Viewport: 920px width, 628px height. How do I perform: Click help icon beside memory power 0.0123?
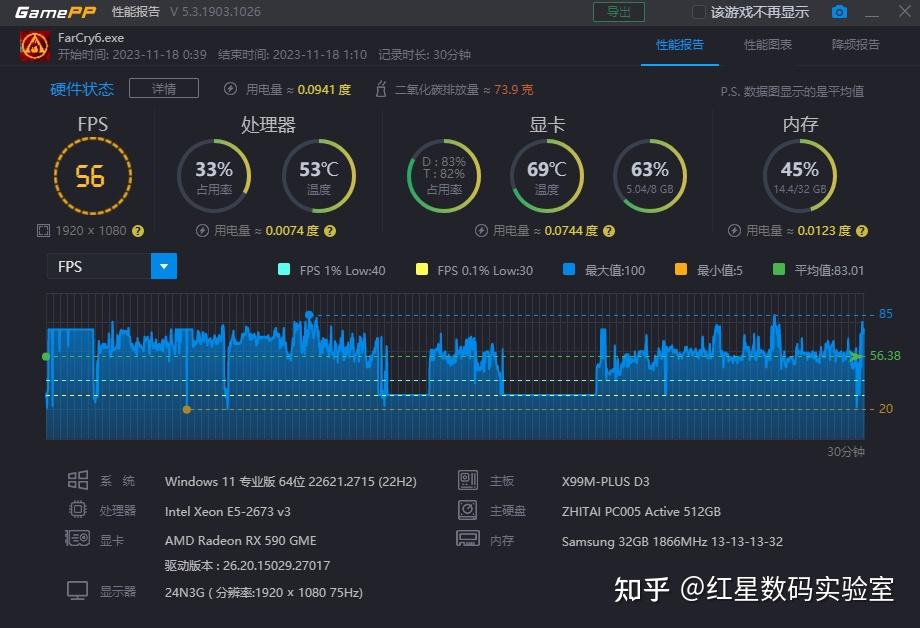tap(862, 231)
